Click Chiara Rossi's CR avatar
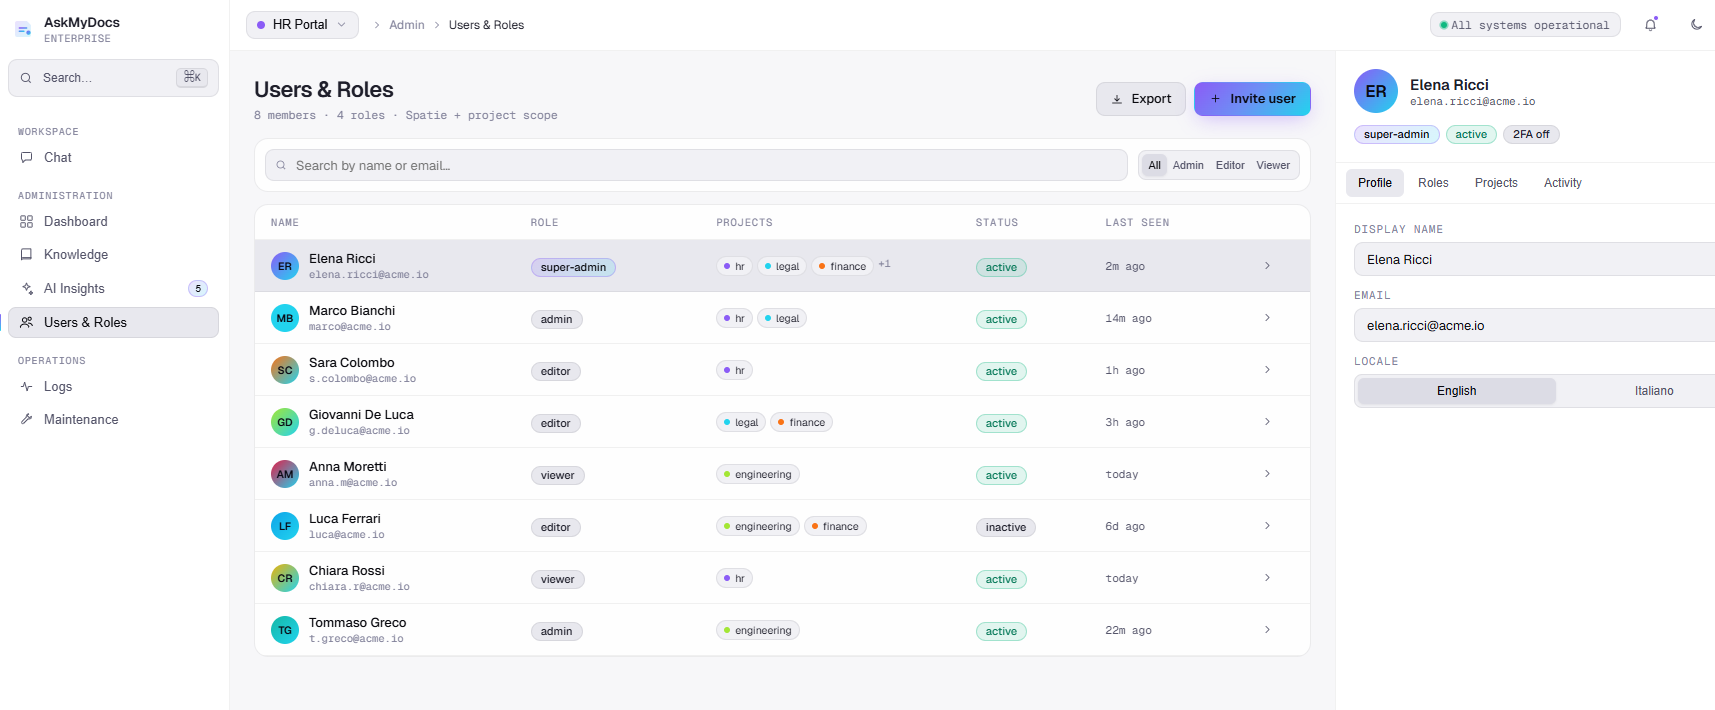Viewport: 1715px width, 710px height. tap(285, 578)
